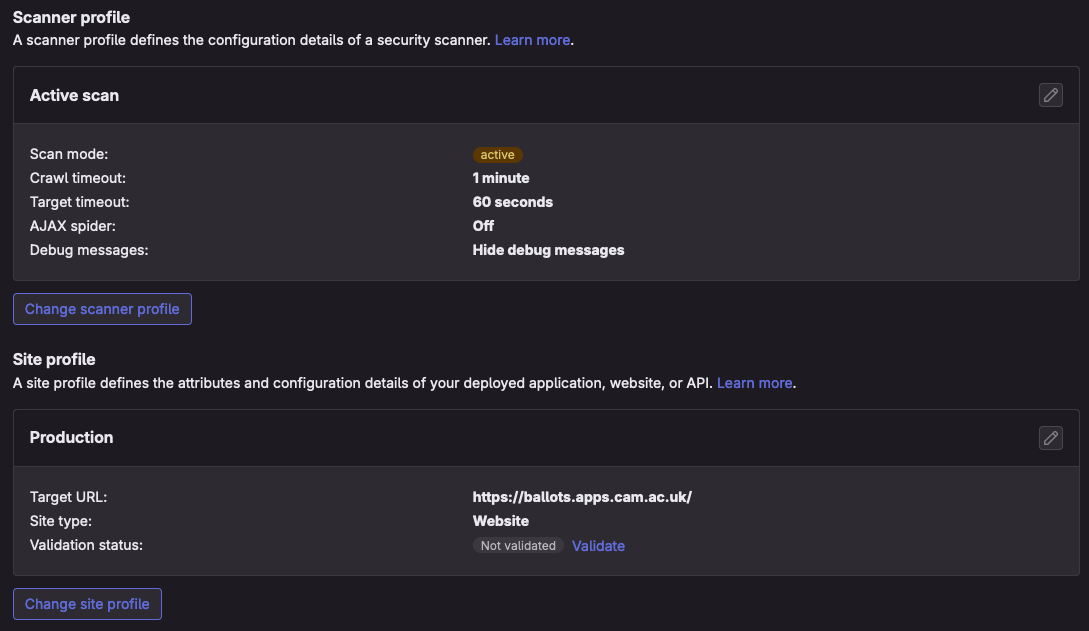Click the pencil icon for Production profile
Screen dimensions: 1089x631
[1050, 438]
